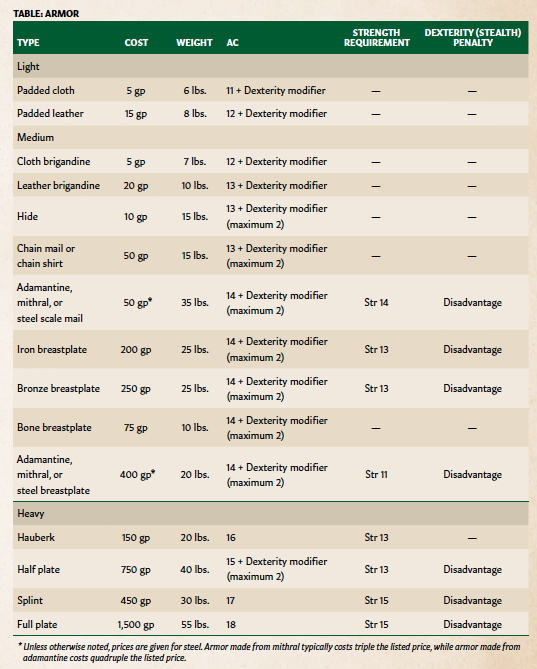Click Hide armor's 10 gp cost
The image size is (537, 669).
(136, 217)
